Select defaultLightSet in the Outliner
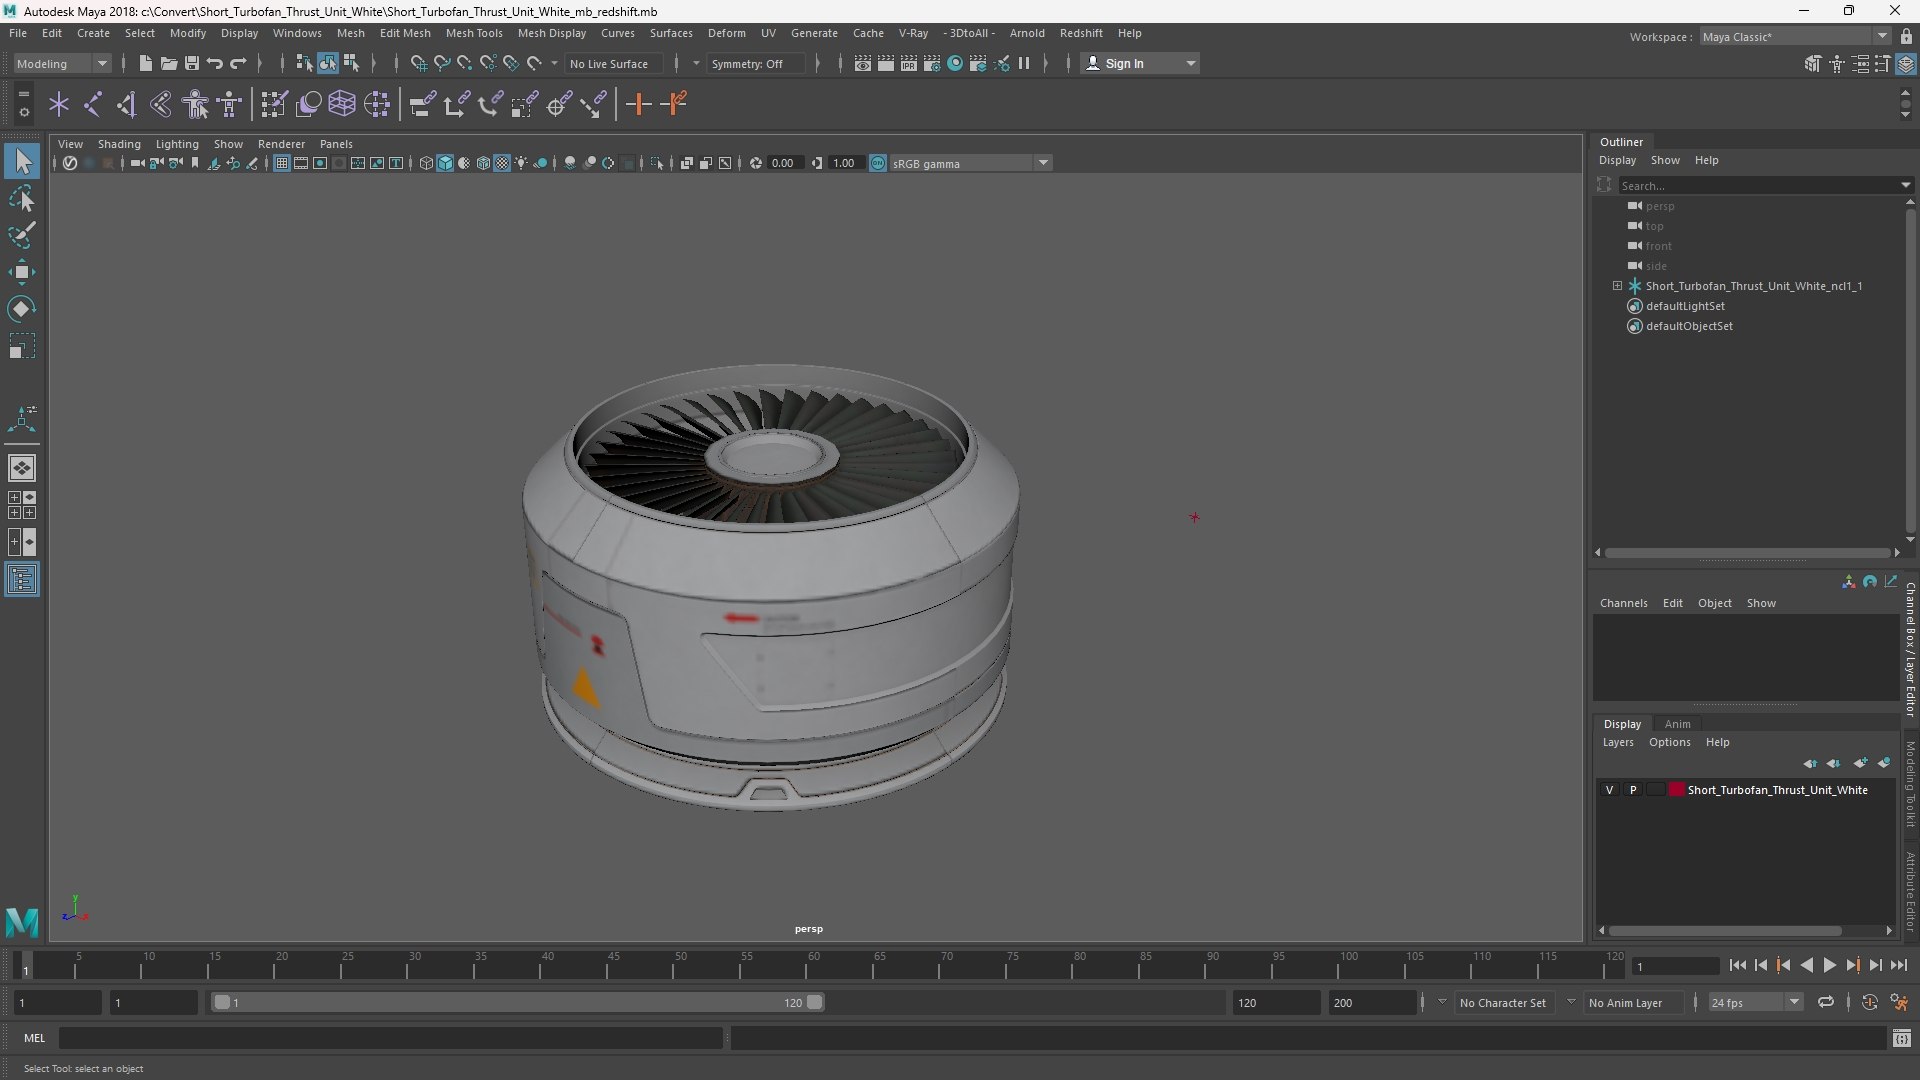The height and width of the screenshot is (1080, 1920). (1685, 306)
